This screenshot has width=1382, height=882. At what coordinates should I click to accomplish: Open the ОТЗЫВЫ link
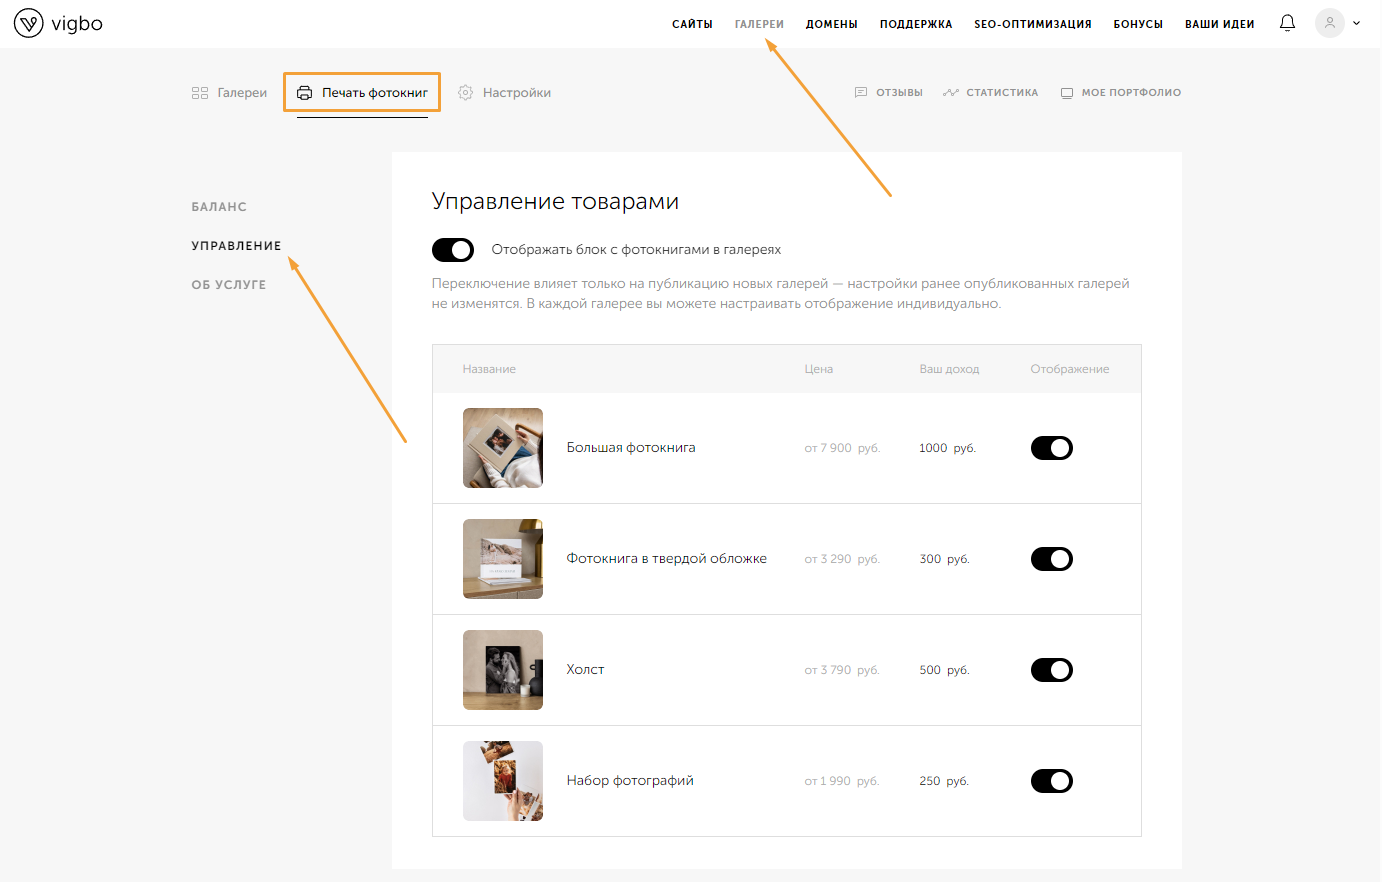click(x=888, y=93)
